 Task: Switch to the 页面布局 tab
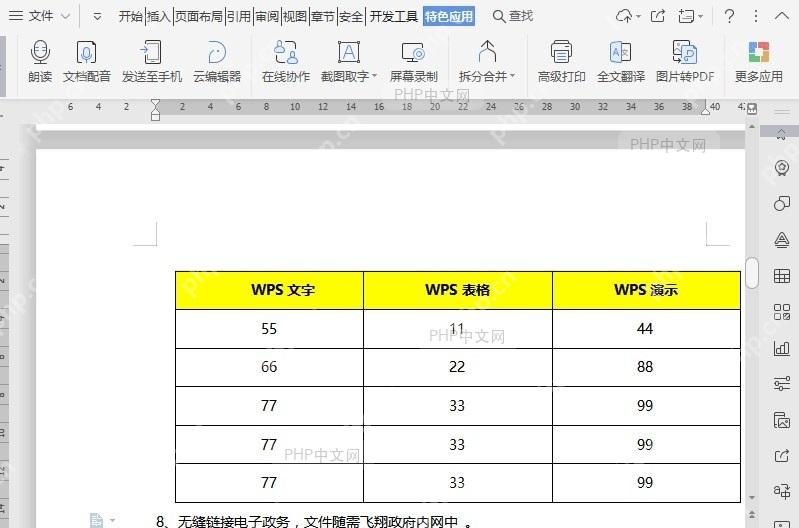pyautogui.click(x=199, y=17)
